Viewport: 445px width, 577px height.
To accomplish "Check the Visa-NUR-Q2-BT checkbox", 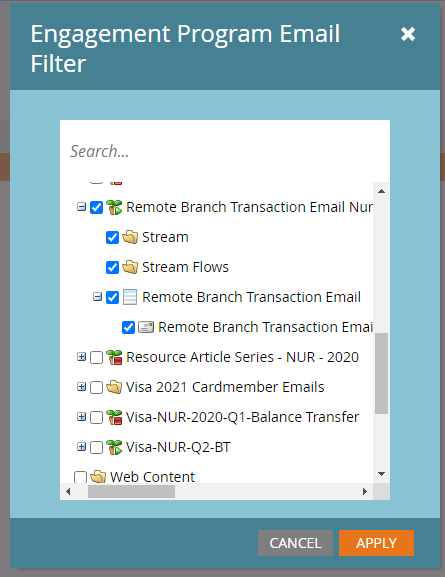I will [96, 447].
